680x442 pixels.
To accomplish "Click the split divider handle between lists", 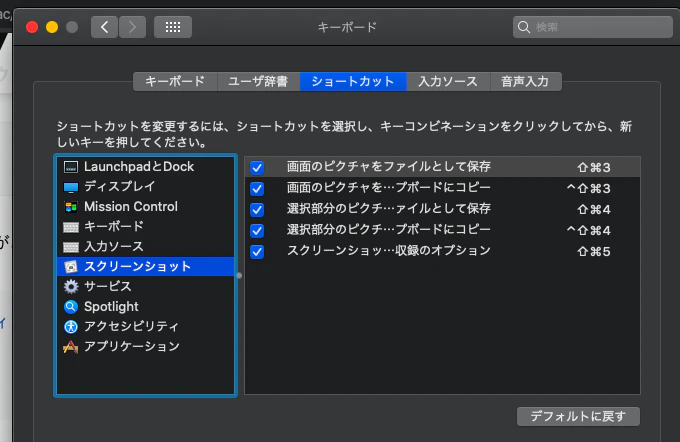I will pyautogui.click(x=239, y=275).
